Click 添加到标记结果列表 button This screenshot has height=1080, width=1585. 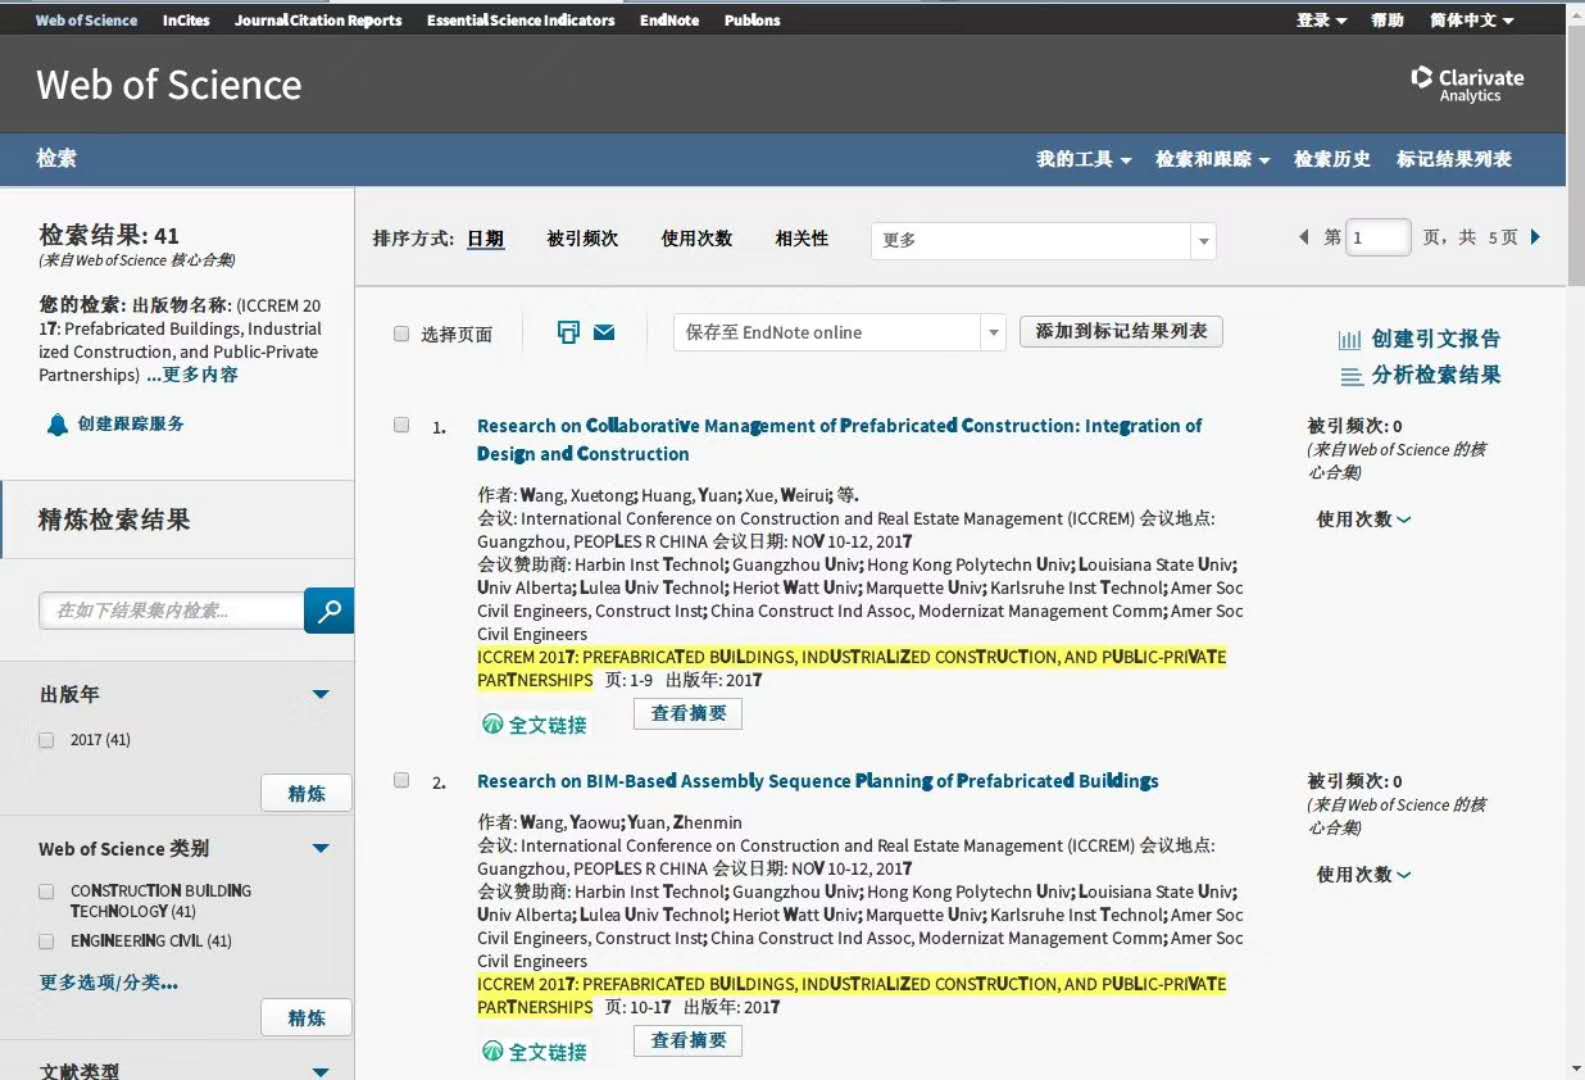coord(1121,331)
